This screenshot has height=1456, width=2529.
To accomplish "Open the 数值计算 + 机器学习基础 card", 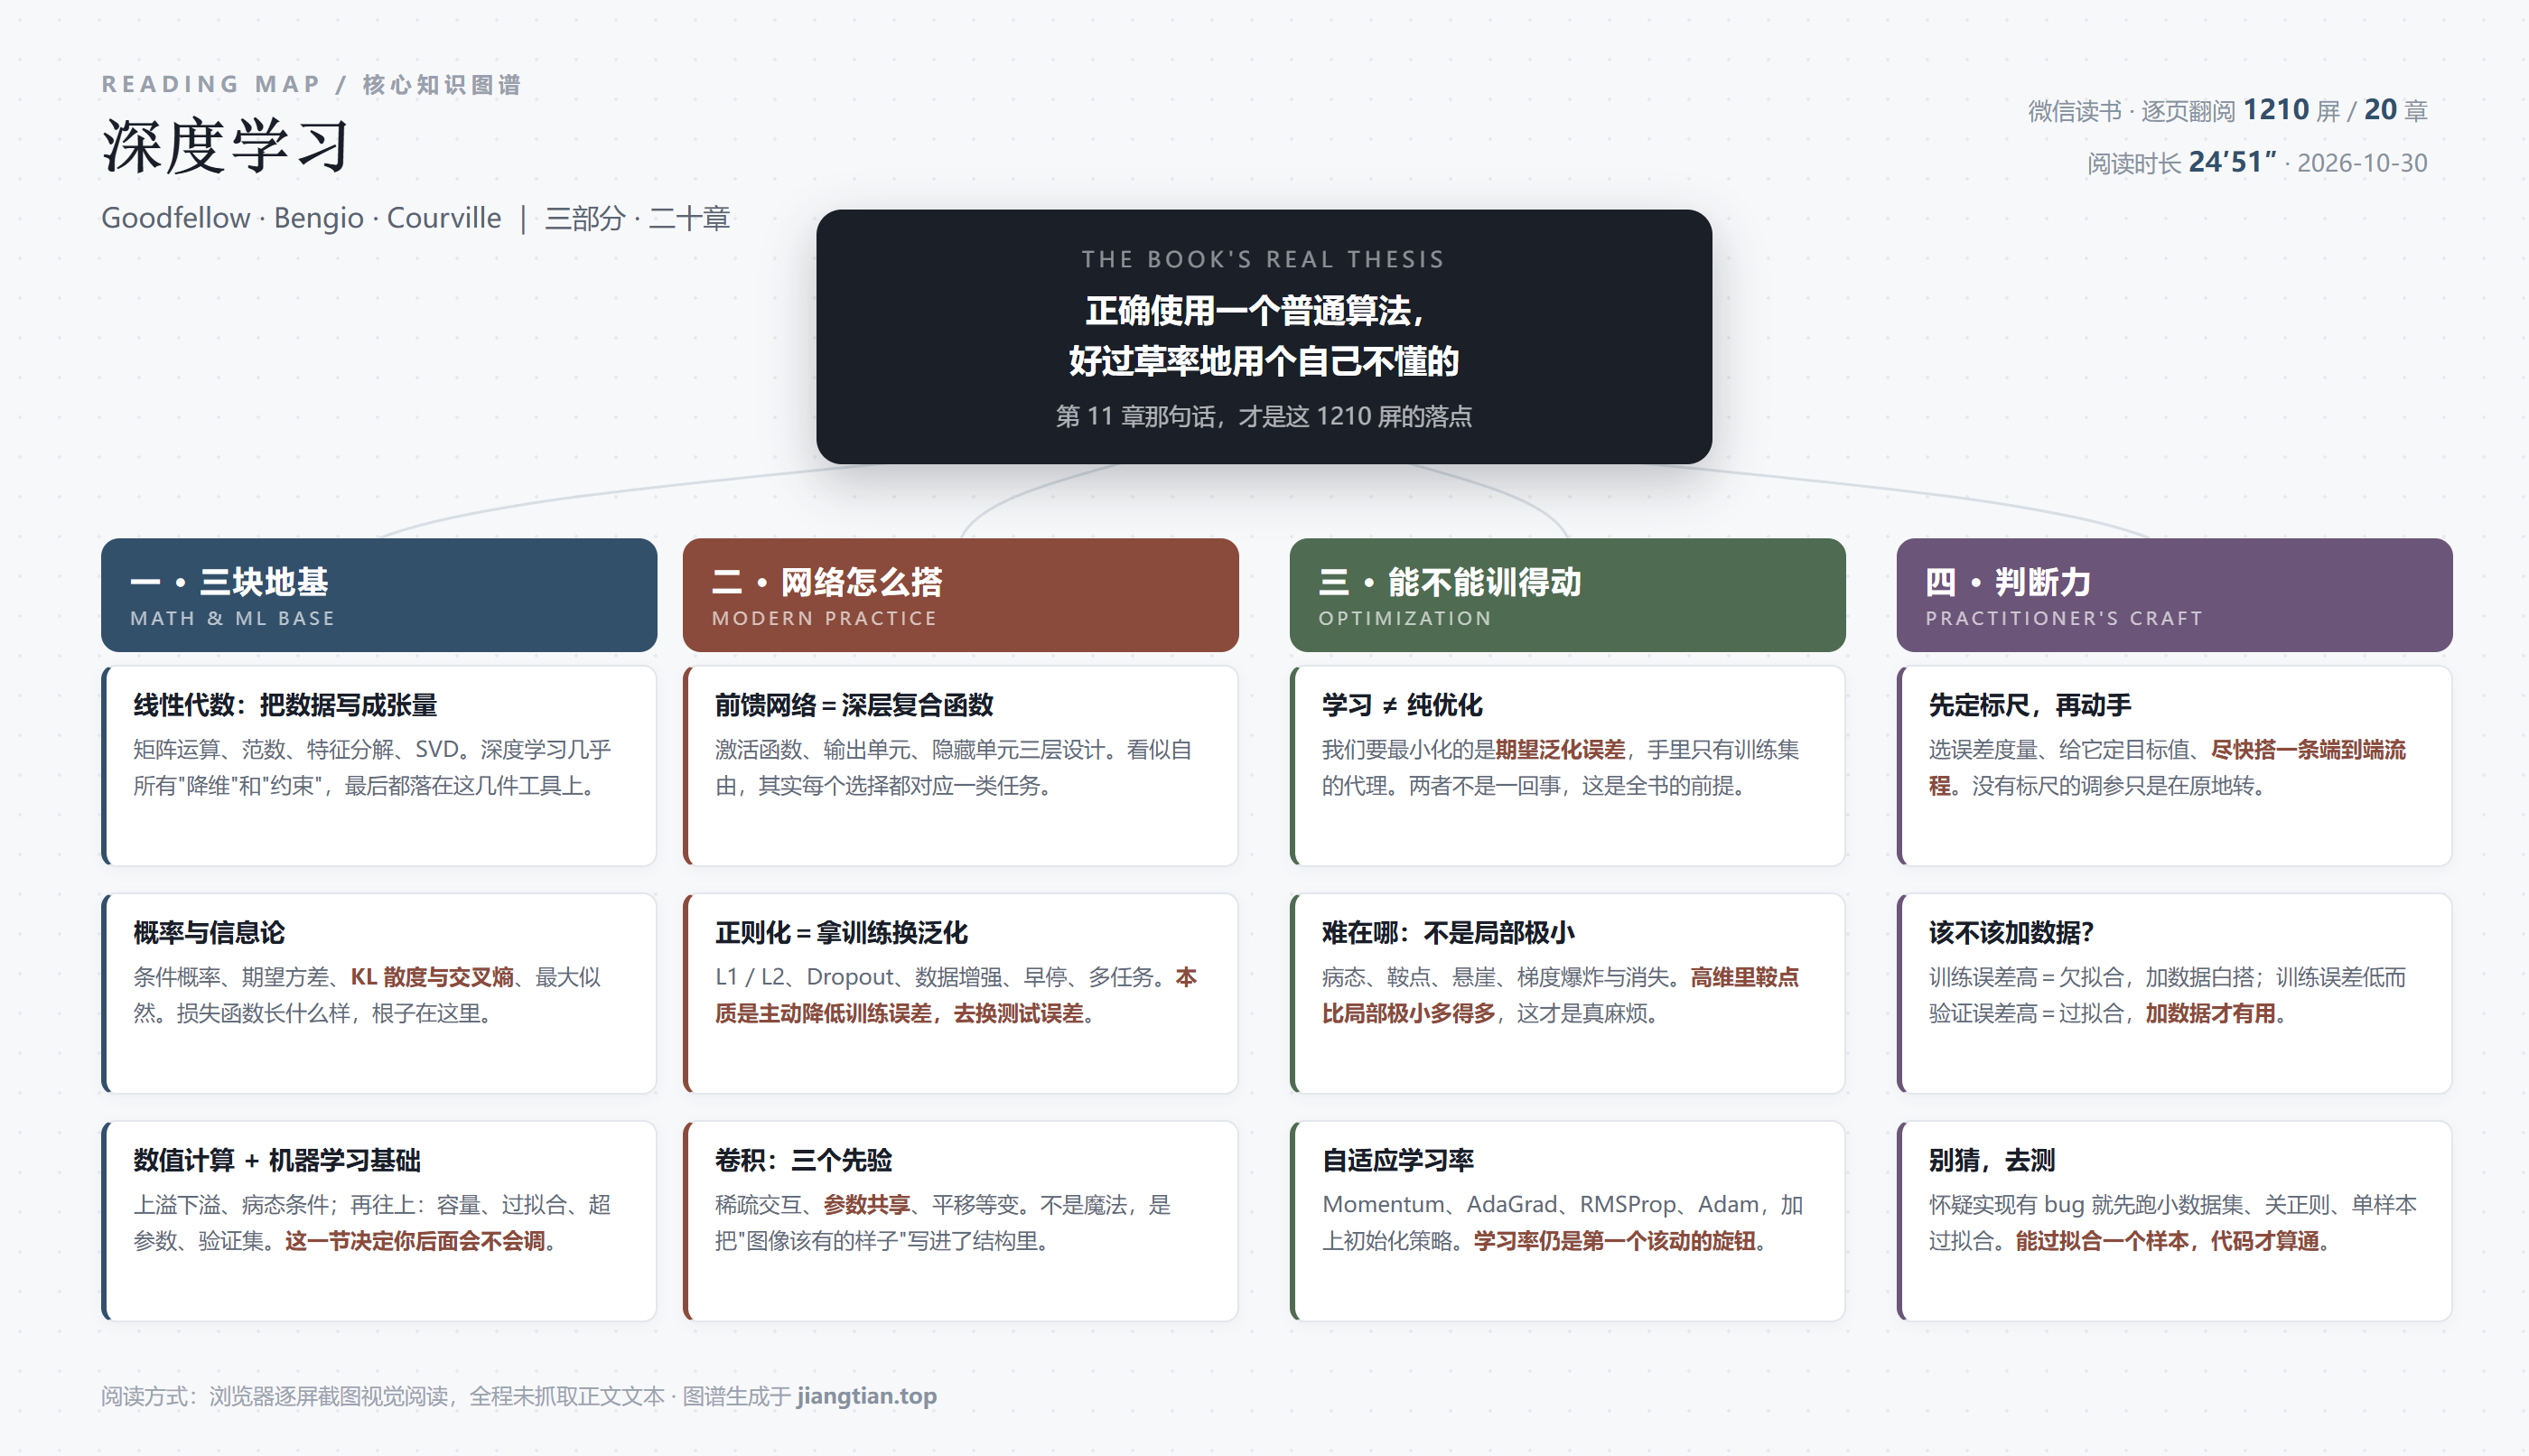I will click(x=379, y=1221).
